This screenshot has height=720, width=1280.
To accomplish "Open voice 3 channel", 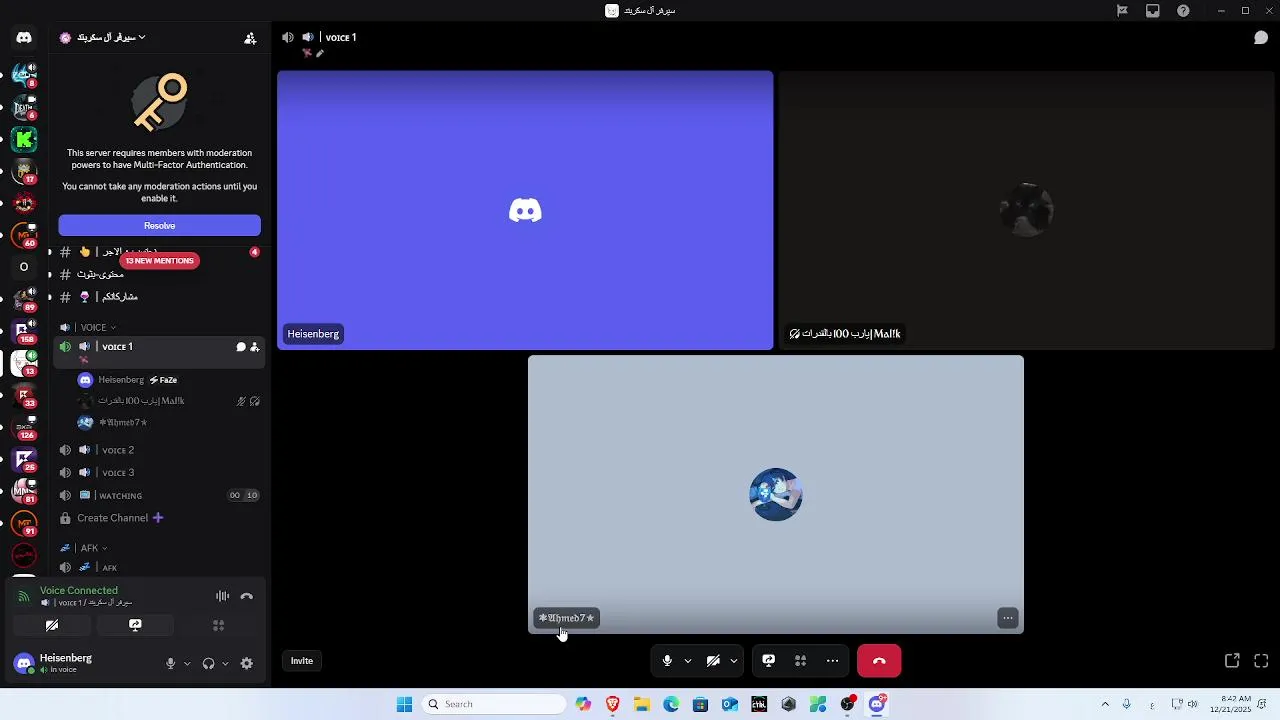I will (x=159, y=473).
